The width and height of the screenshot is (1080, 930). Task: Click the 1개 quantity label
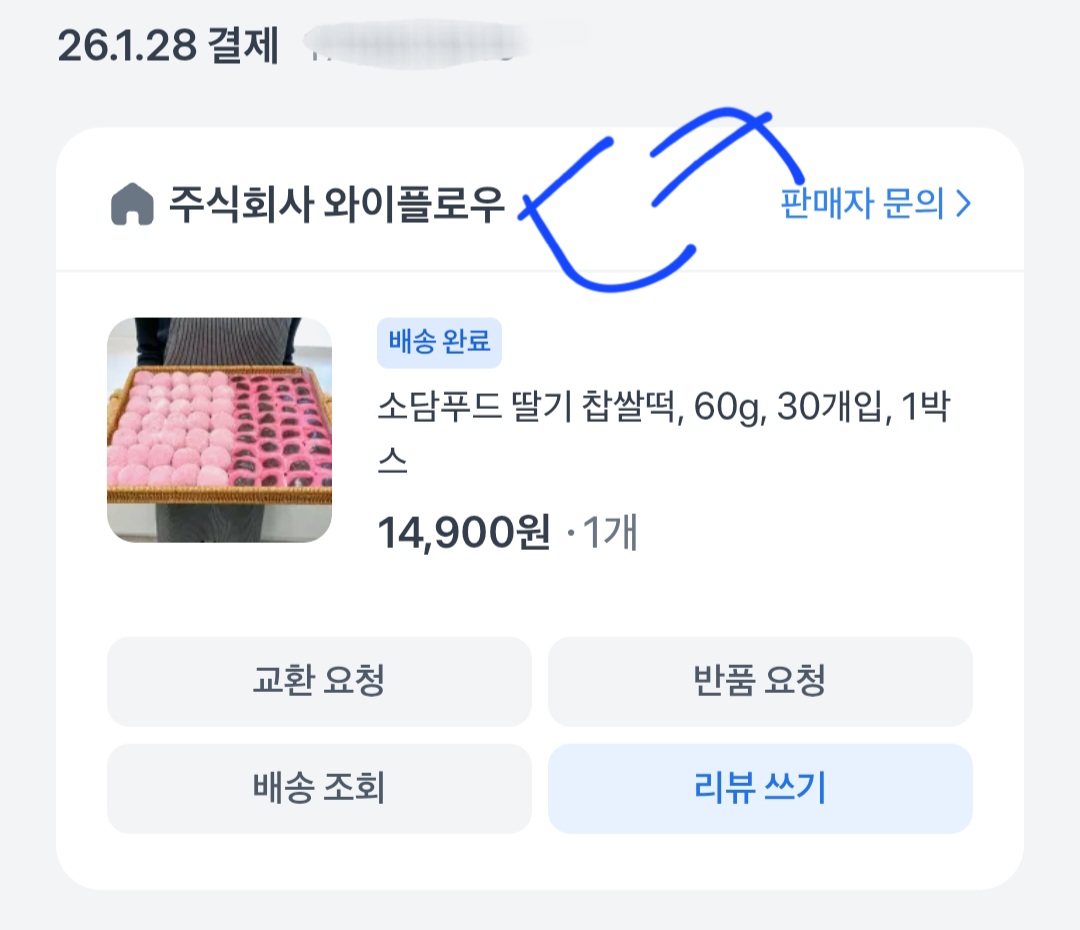(609, 534)
